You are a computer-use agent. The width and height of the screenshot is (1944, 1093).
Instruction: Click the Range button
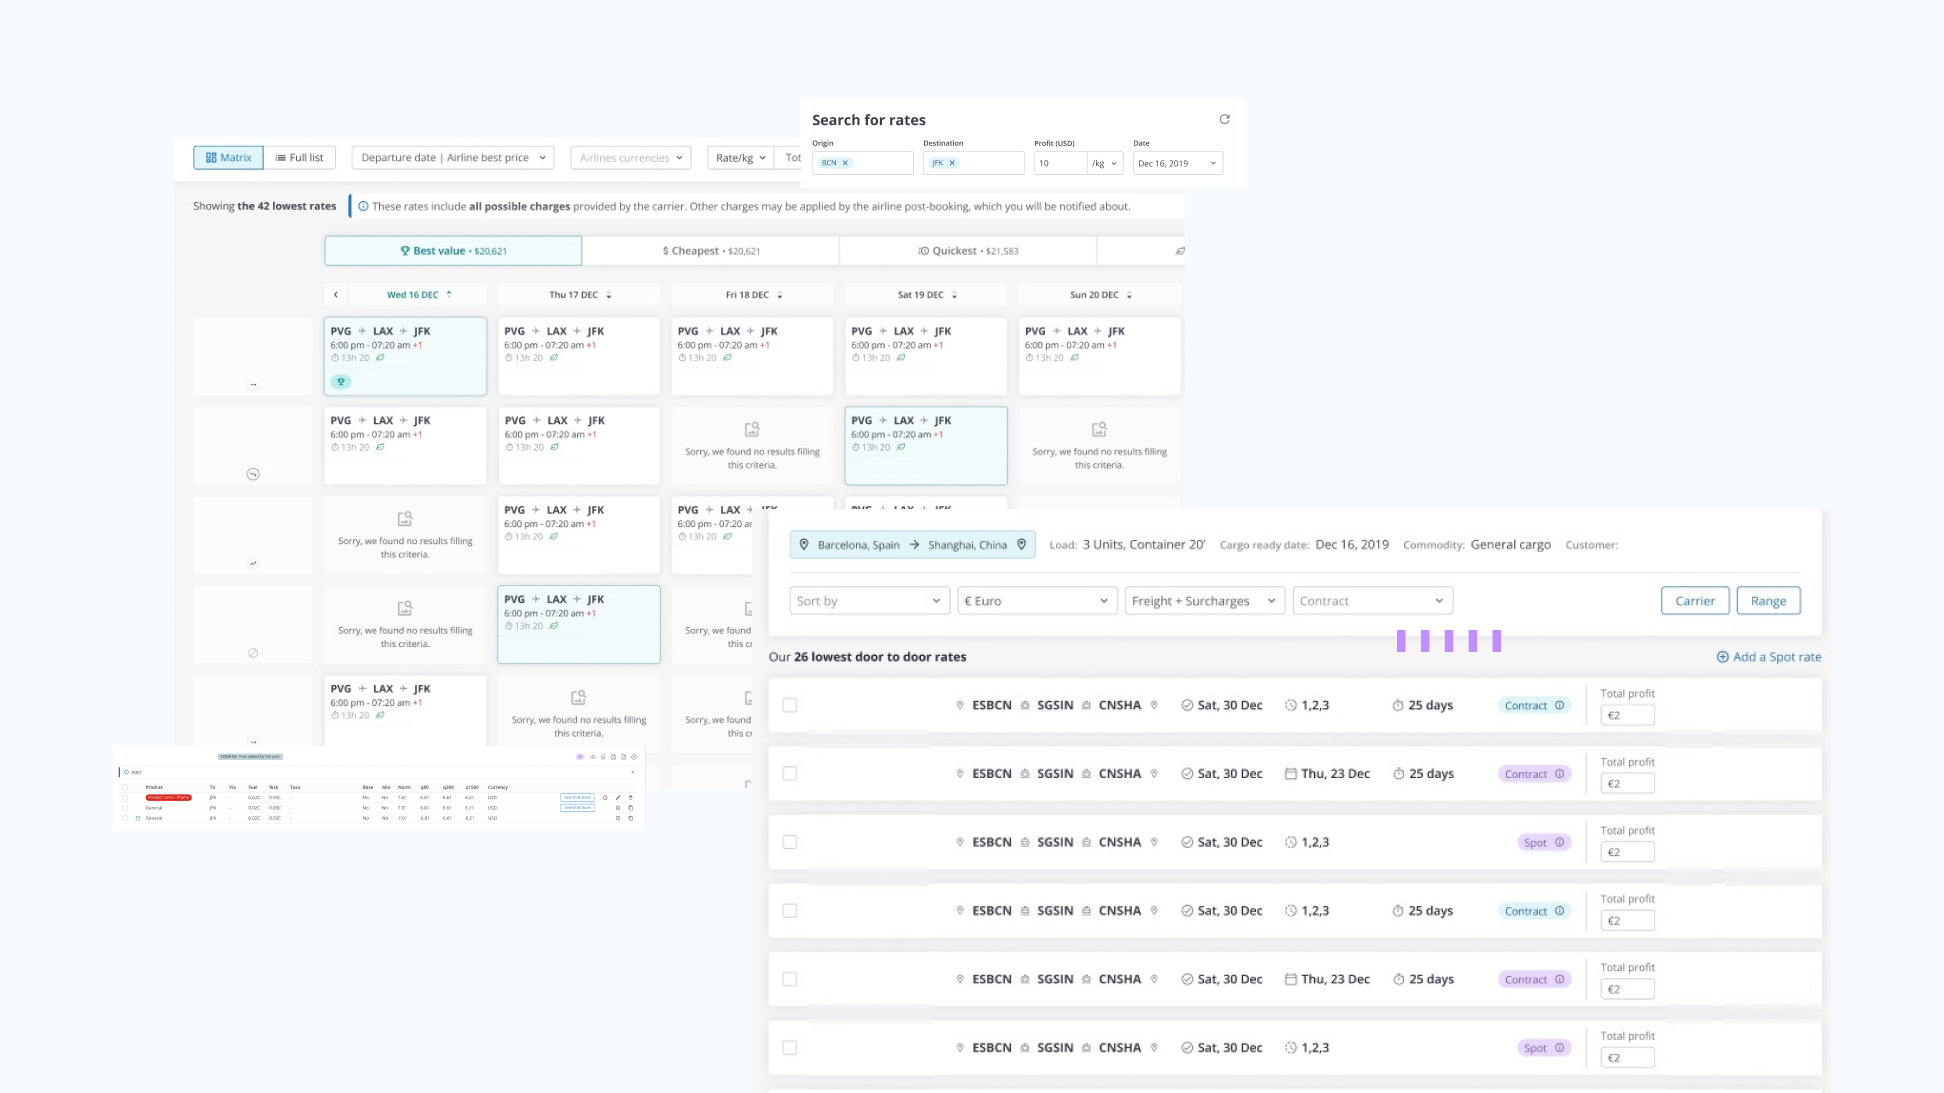(1768, 601)
